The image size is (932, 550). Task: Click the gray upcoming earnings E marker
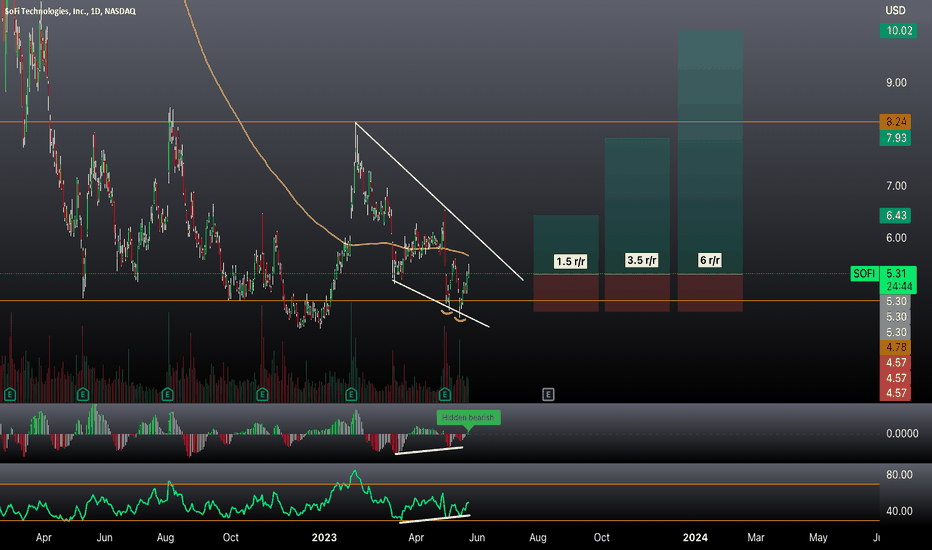[x=548, y=394]
